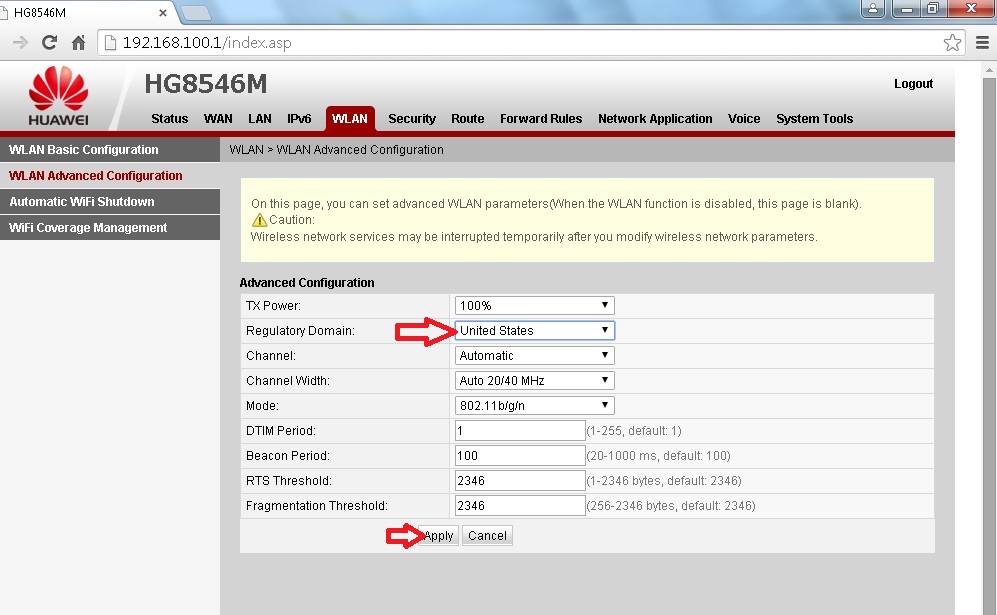Image resolution: width=997 pixels, height=615 pixels.
Task: Click the Huawei logo
Action: click(x=58, y=96)
